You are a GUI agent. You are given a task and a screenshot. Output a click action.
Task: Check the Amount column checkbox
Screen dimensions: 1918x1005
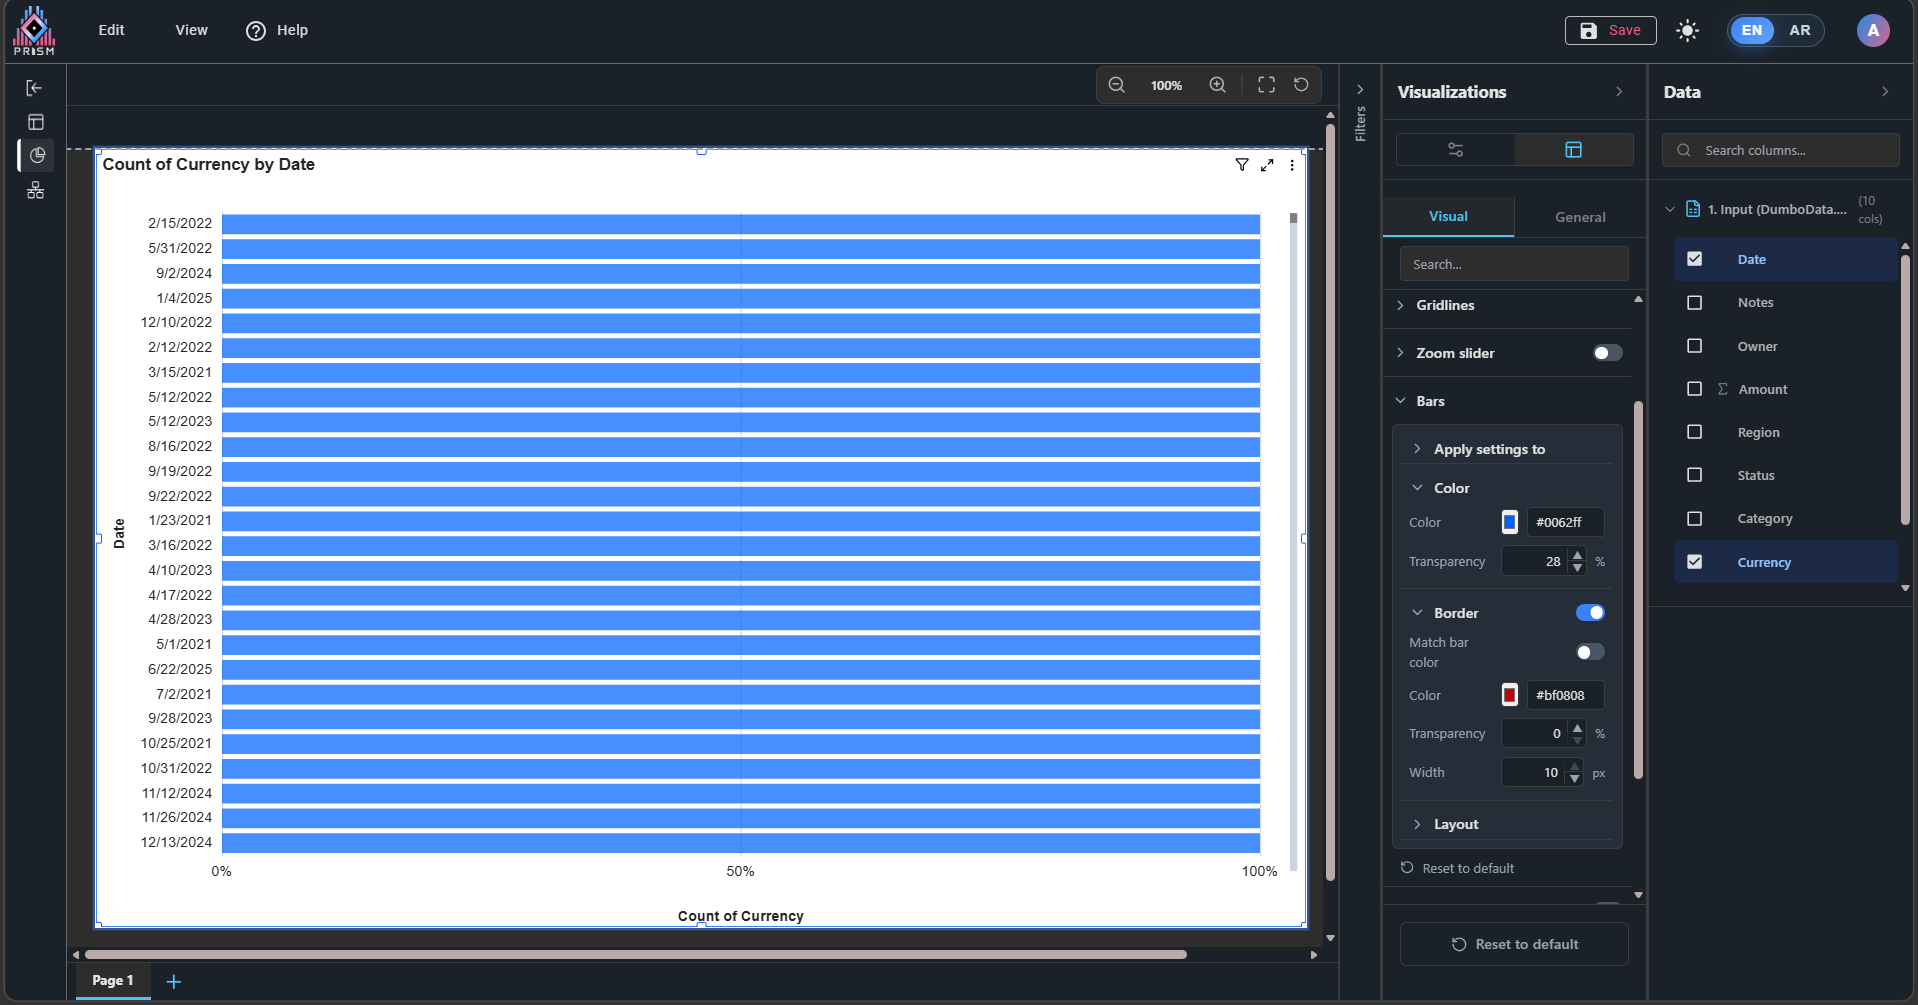point(1694,389)
